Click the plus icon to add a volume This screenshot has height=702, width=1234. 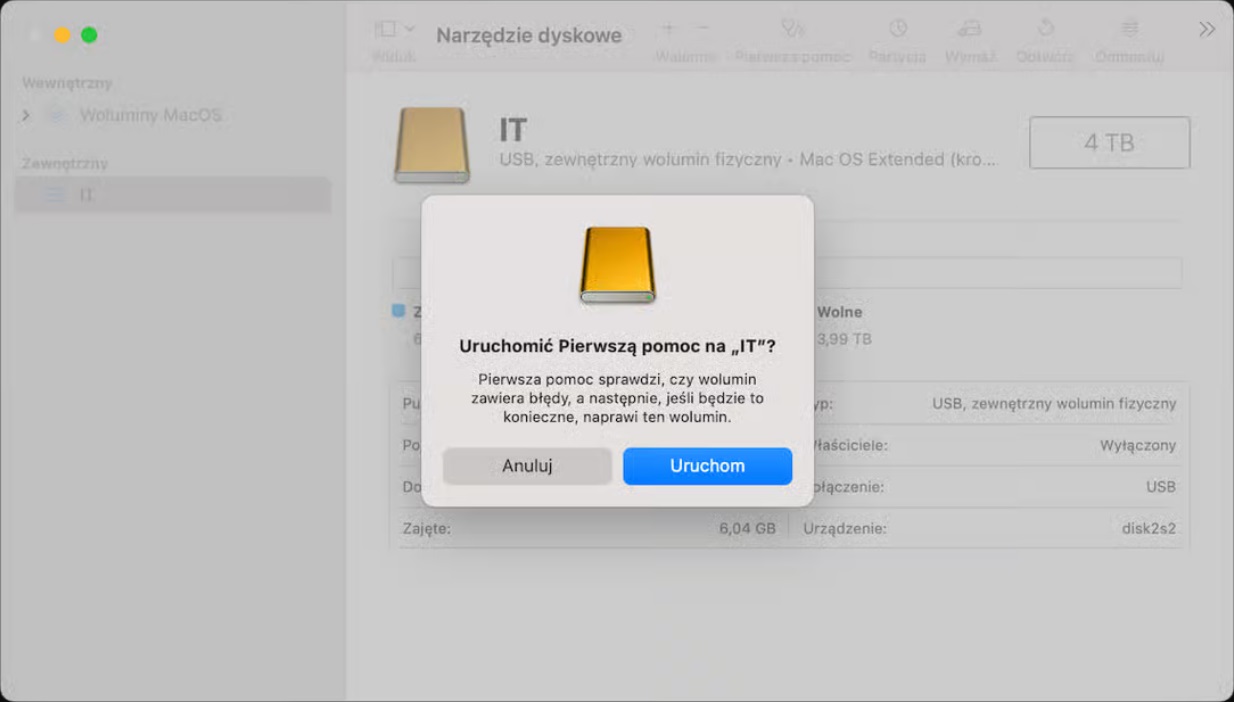tap(669, 29)
